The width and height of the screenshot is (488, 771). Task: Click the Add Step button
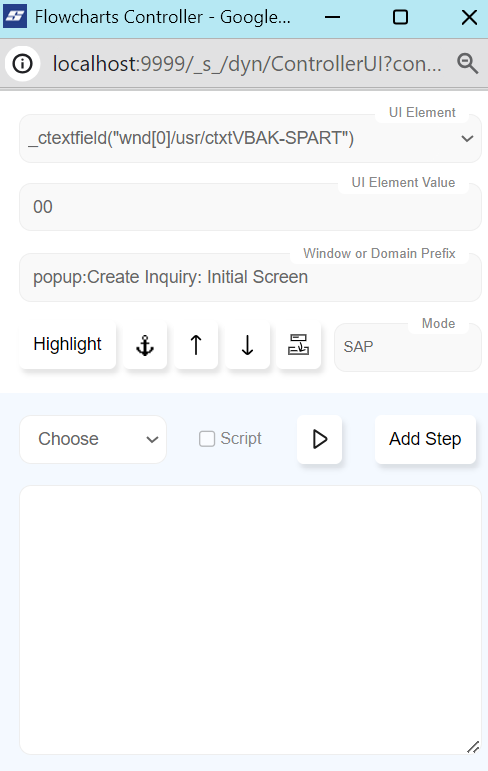tap(425, 439)
